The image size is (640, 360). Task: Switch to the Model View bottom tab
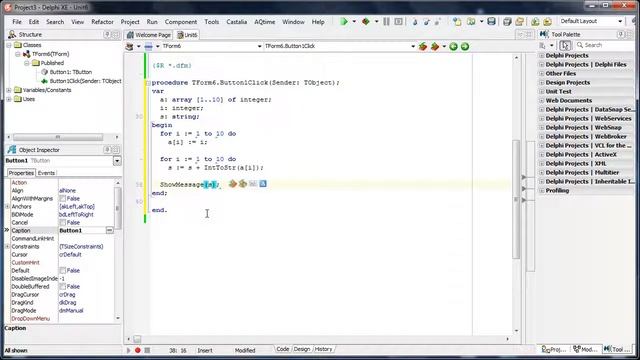point(585,349)
